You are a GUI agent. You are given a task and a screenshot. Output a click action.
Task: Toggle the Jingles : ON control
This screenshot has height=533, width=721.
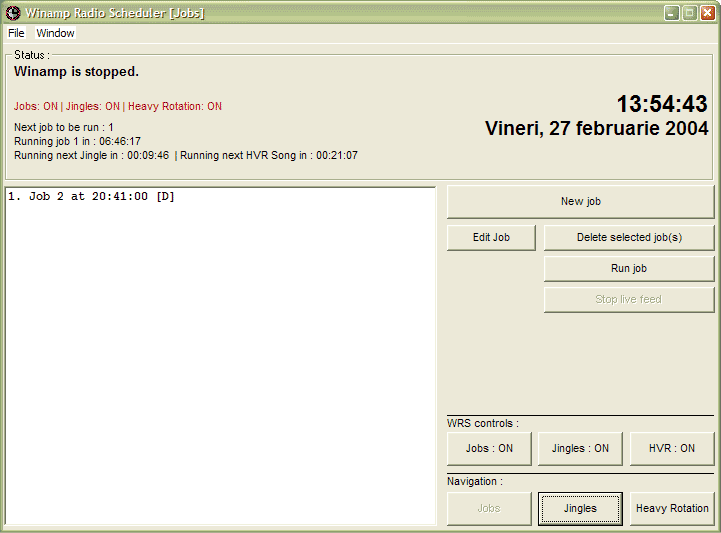[580, 448]
